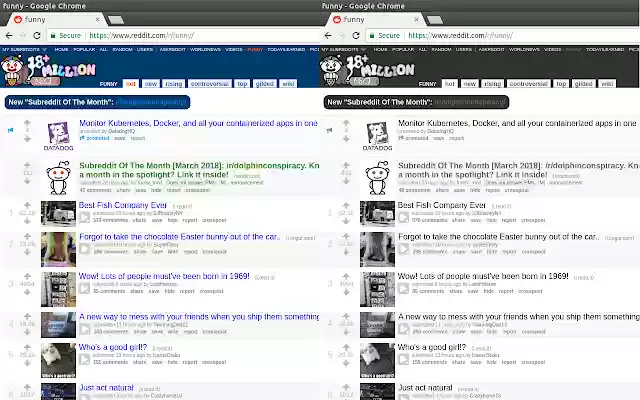Open the Datadog thumbnail in left window

click(x=58, y=136)
